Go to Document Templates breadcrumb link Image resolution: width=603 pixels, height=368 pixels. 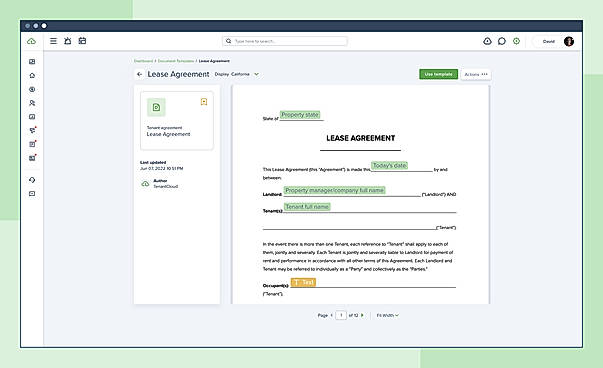176,61
